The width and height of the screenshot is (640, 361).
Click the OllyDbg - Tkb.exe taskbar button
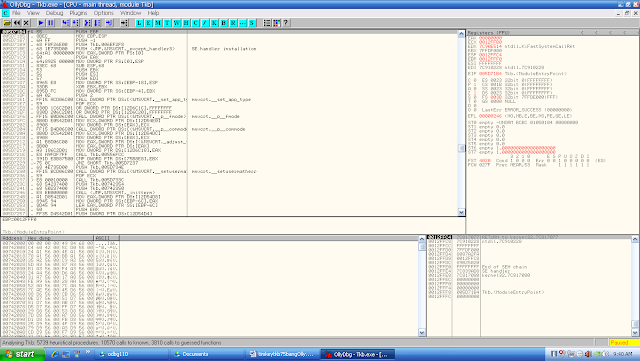358,354
